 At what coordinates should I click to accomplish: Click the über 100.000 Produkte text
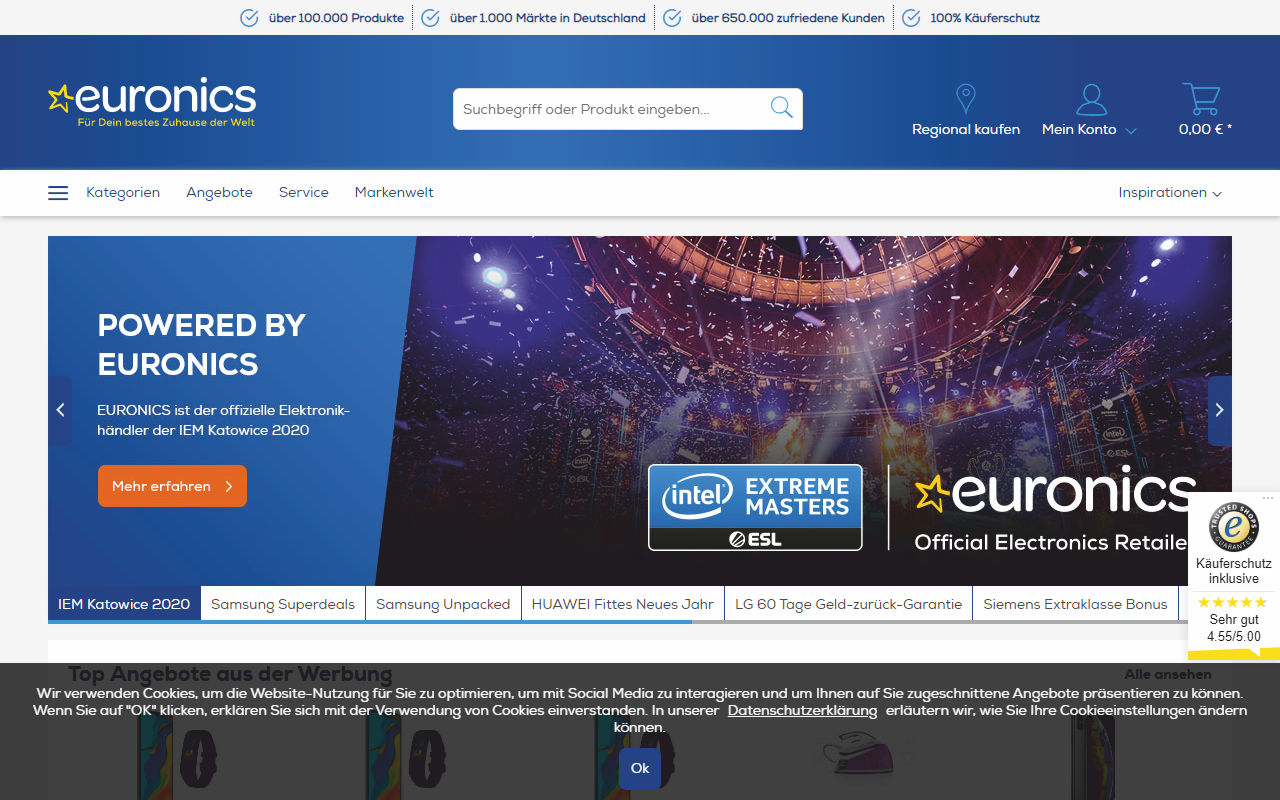coord(336,18)
